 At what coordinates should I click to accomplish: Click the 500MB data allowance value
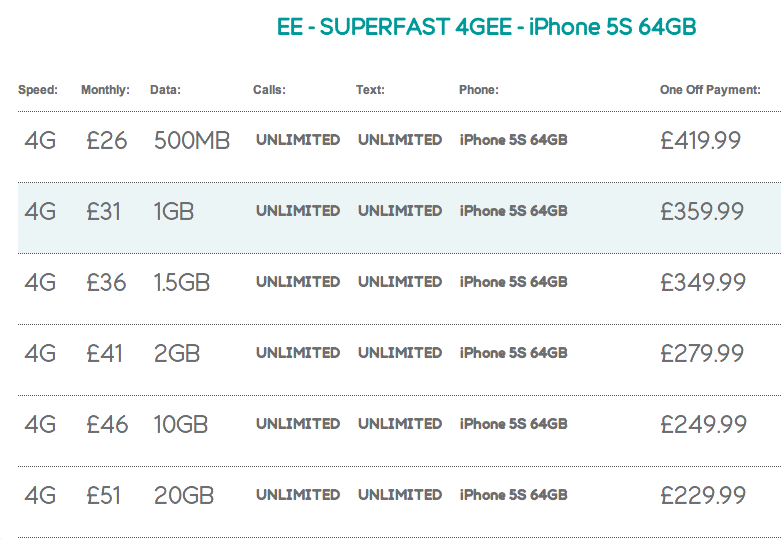(x=192, y=140)
